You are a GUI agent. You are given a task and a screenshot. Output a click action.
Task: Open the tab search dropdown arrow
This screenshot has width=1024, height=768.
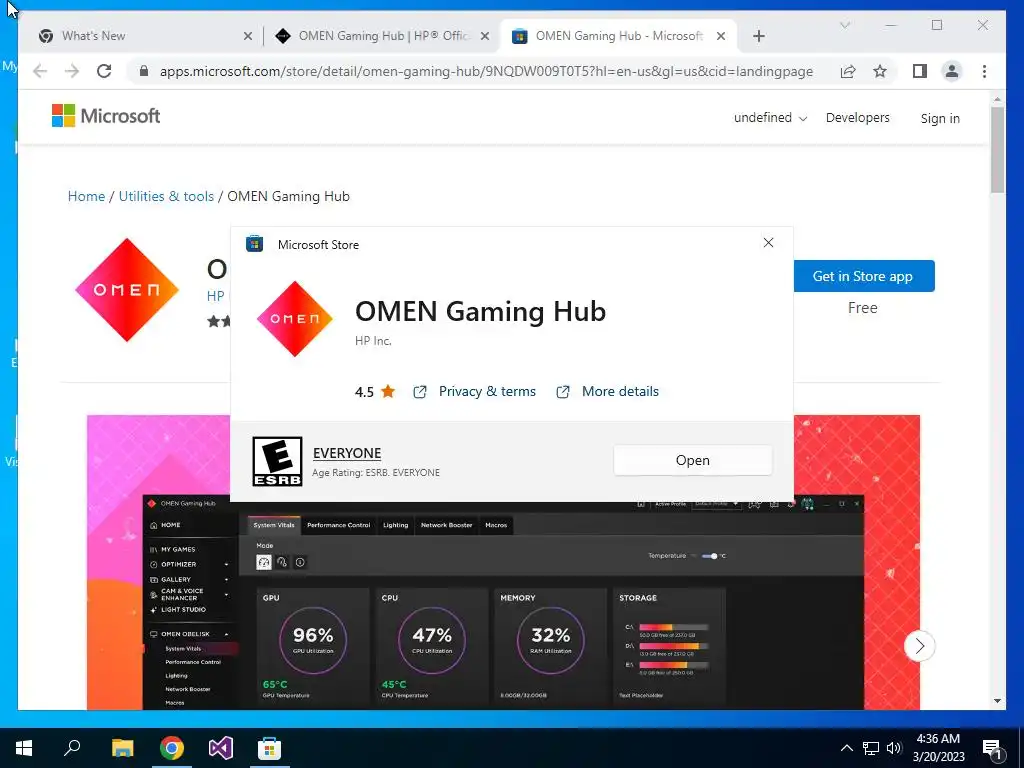pos(844,25)
